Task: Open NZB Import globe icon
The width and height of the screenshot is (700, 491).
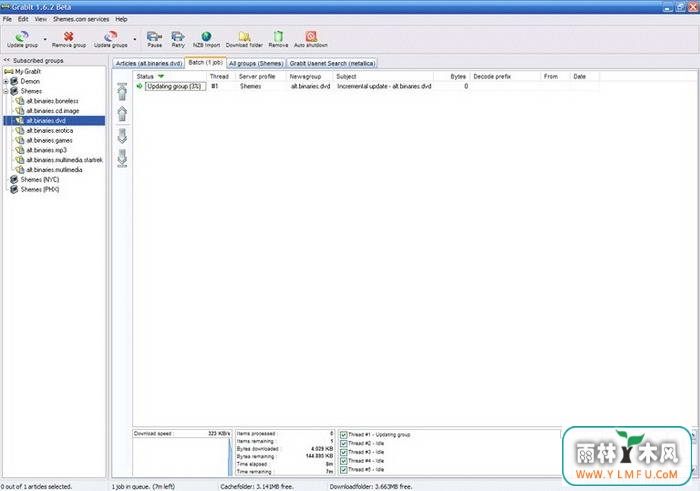Action: [206, 36]
